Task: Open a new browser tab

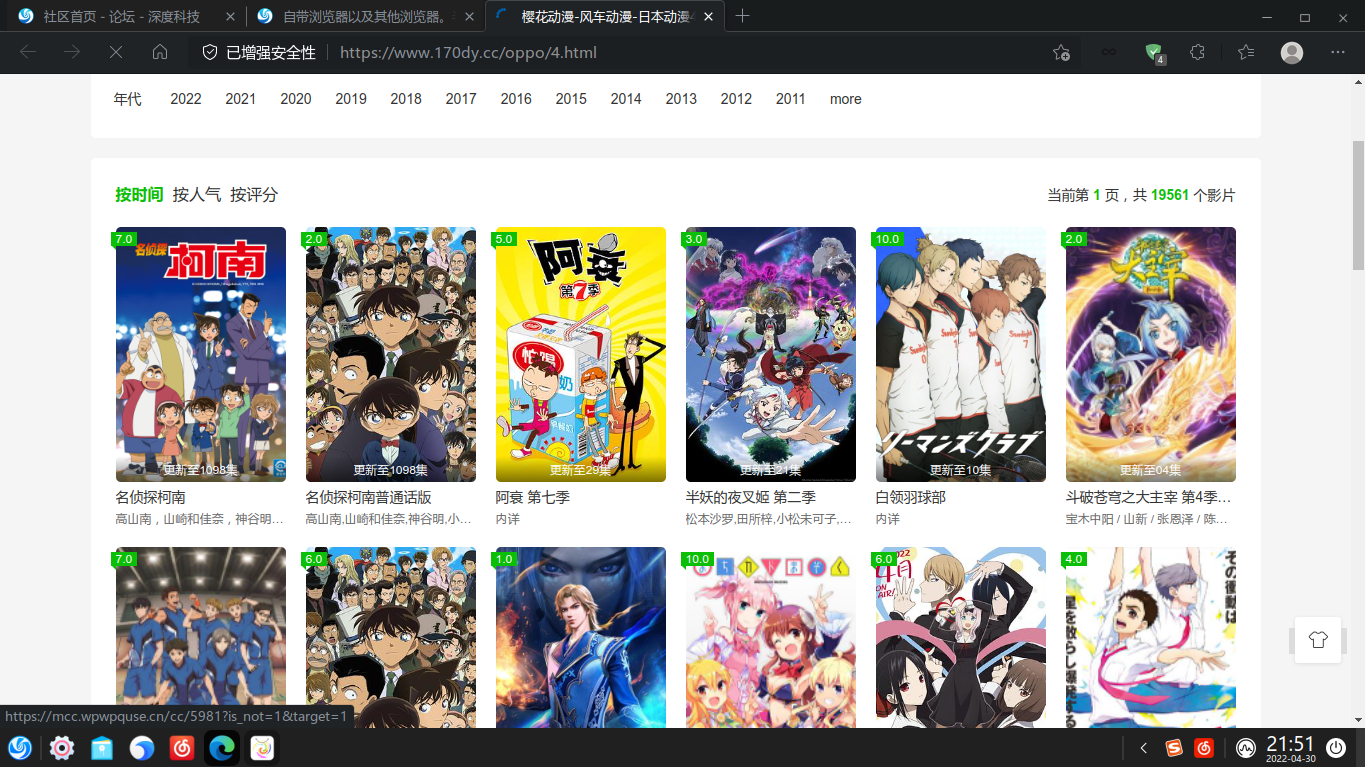Action: coord(742,16)
